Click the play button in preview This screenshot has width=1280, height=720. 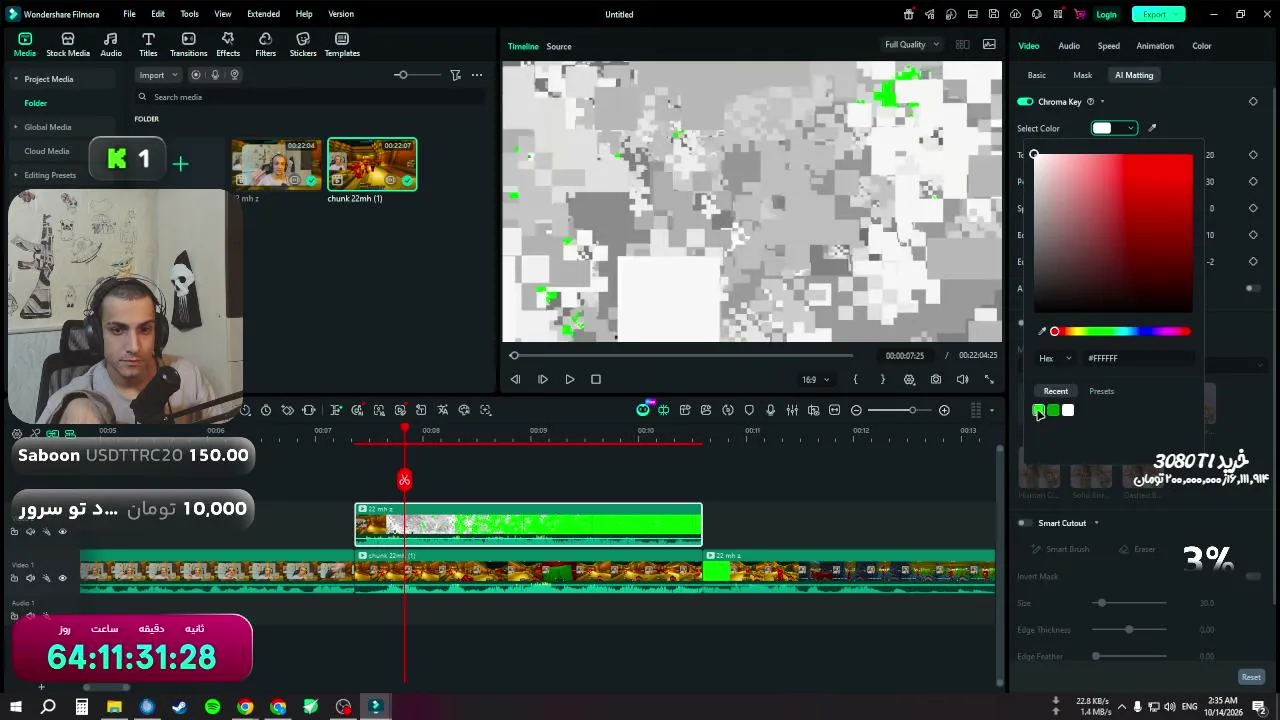point(569,380)
